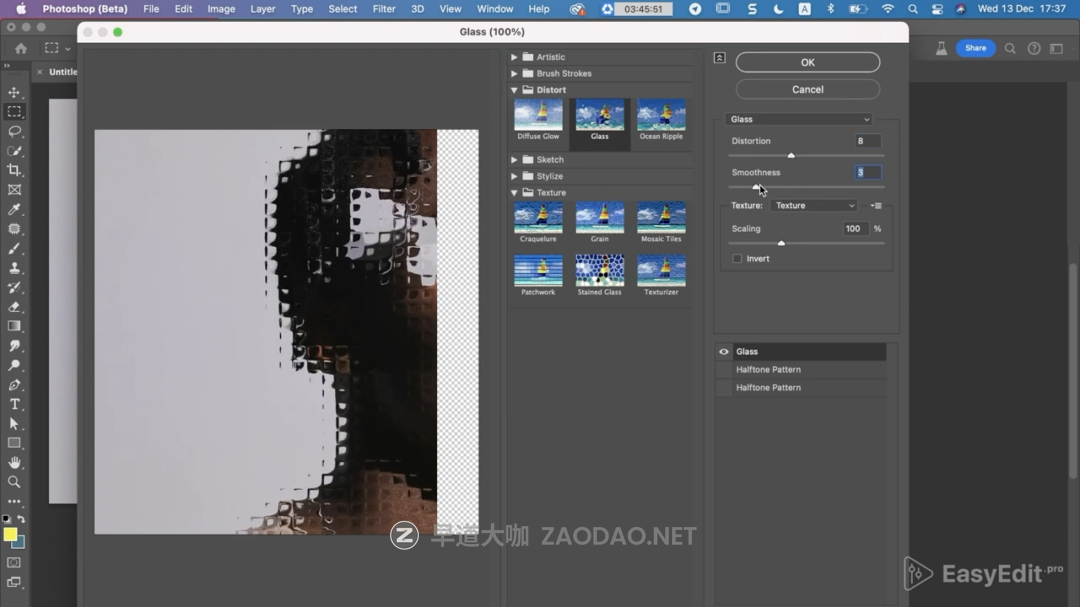Pick the Eyedropper tool
The width and height of the screenshot is (1080, 607).
14,209
